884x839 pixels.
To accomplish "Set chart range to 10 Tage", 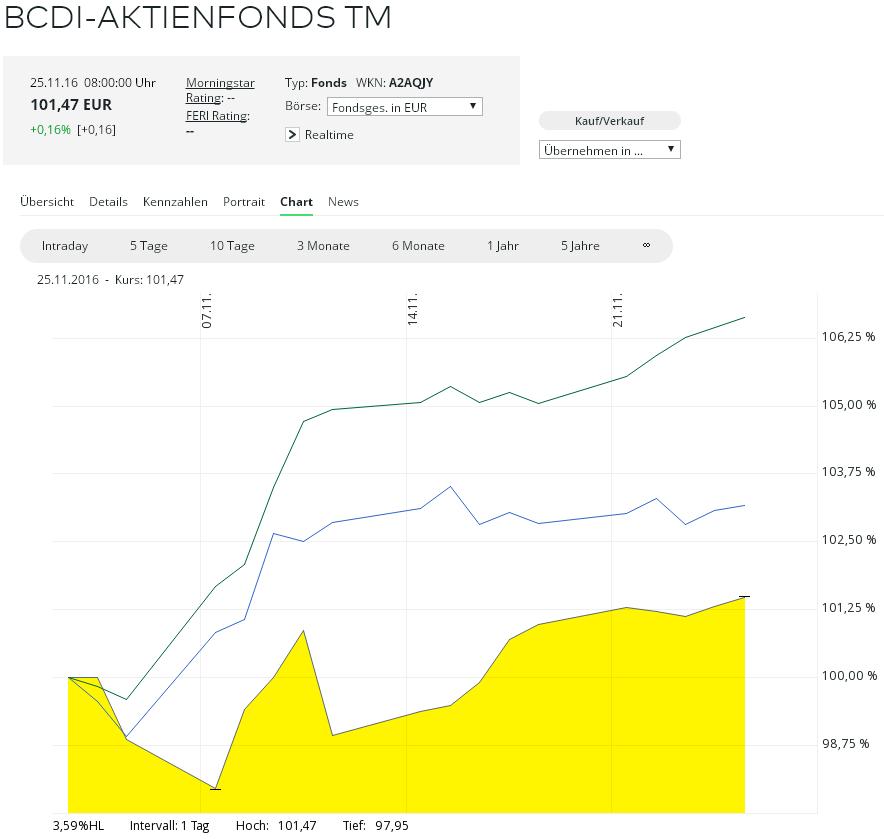I will 232,246.
